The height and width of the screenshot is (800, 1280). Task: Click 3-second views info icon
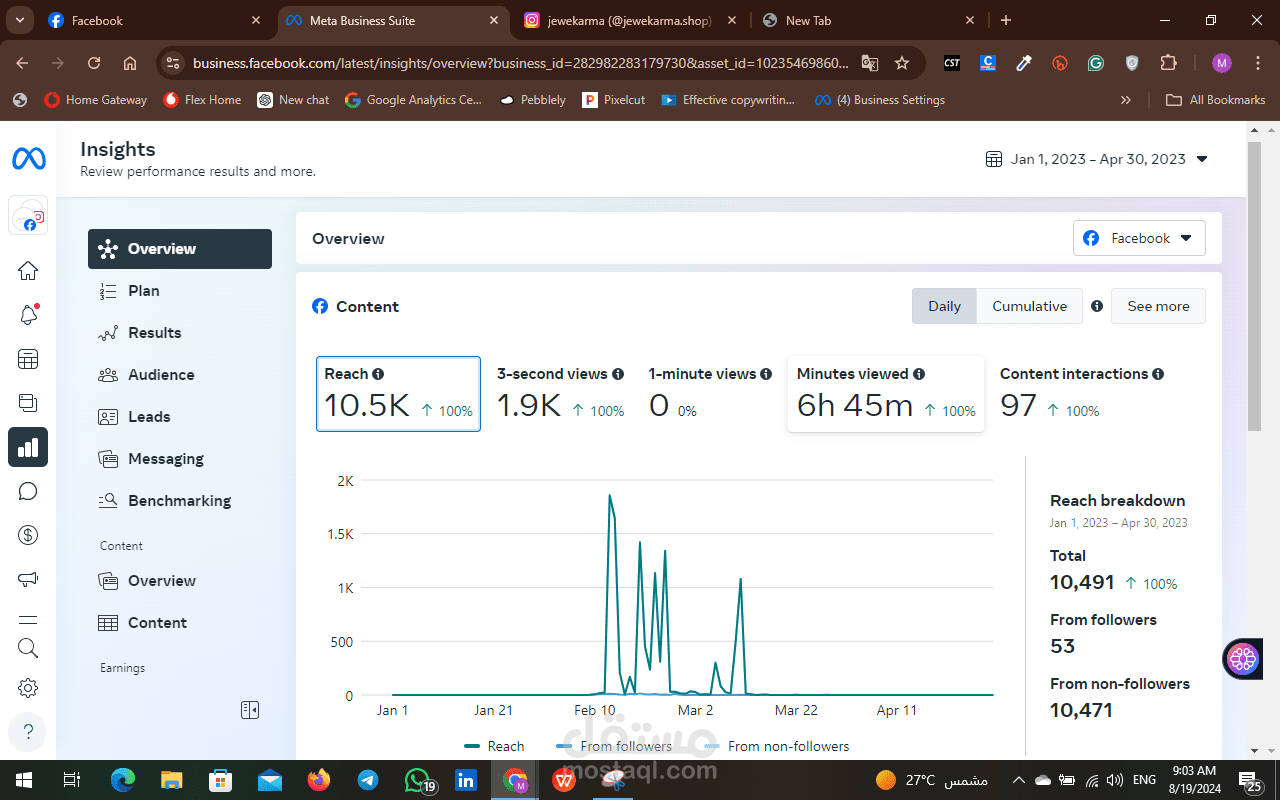(x=618, y=374)
